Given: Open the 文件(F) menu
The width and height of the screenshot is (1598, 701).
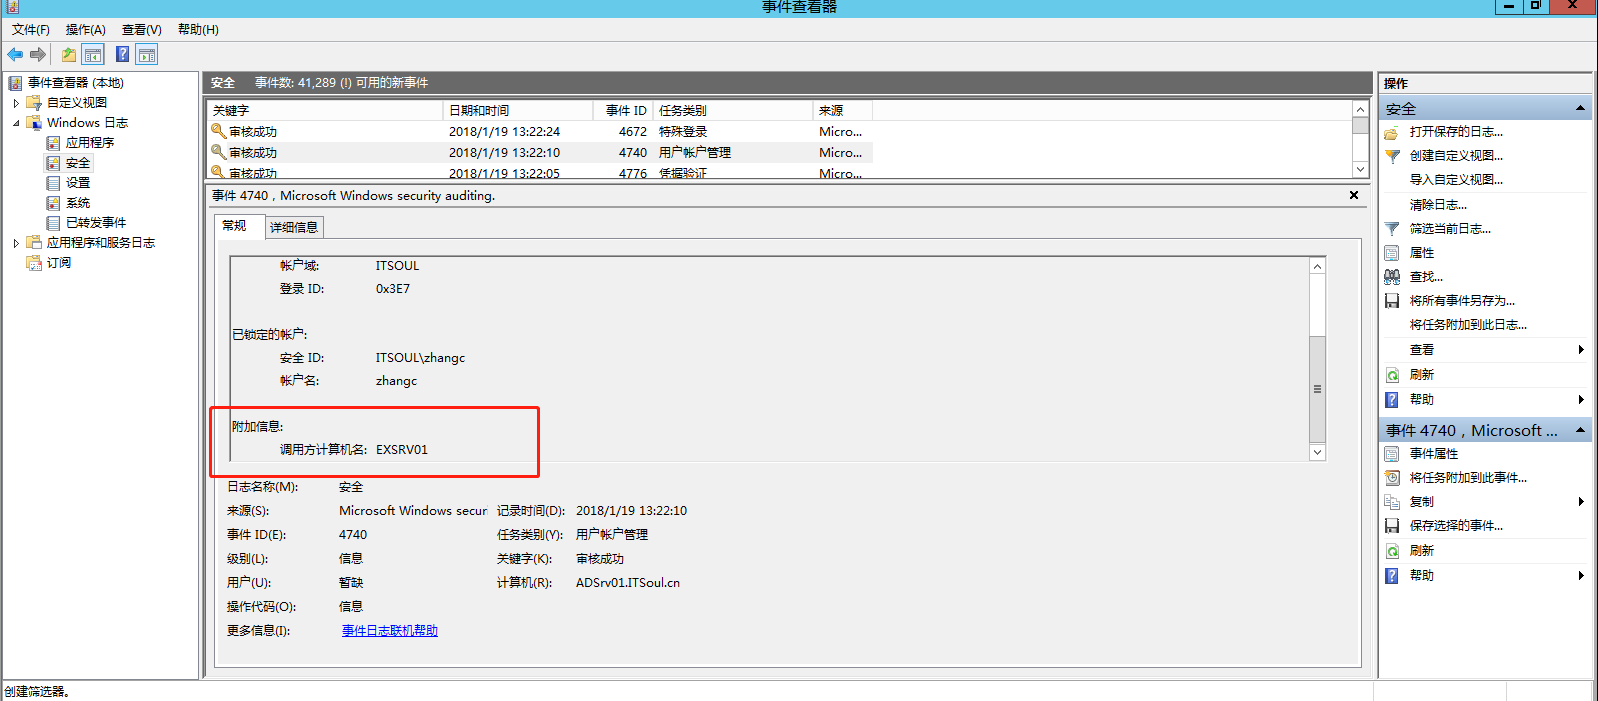Looking at the screenshot, I should tap(31, 30).
